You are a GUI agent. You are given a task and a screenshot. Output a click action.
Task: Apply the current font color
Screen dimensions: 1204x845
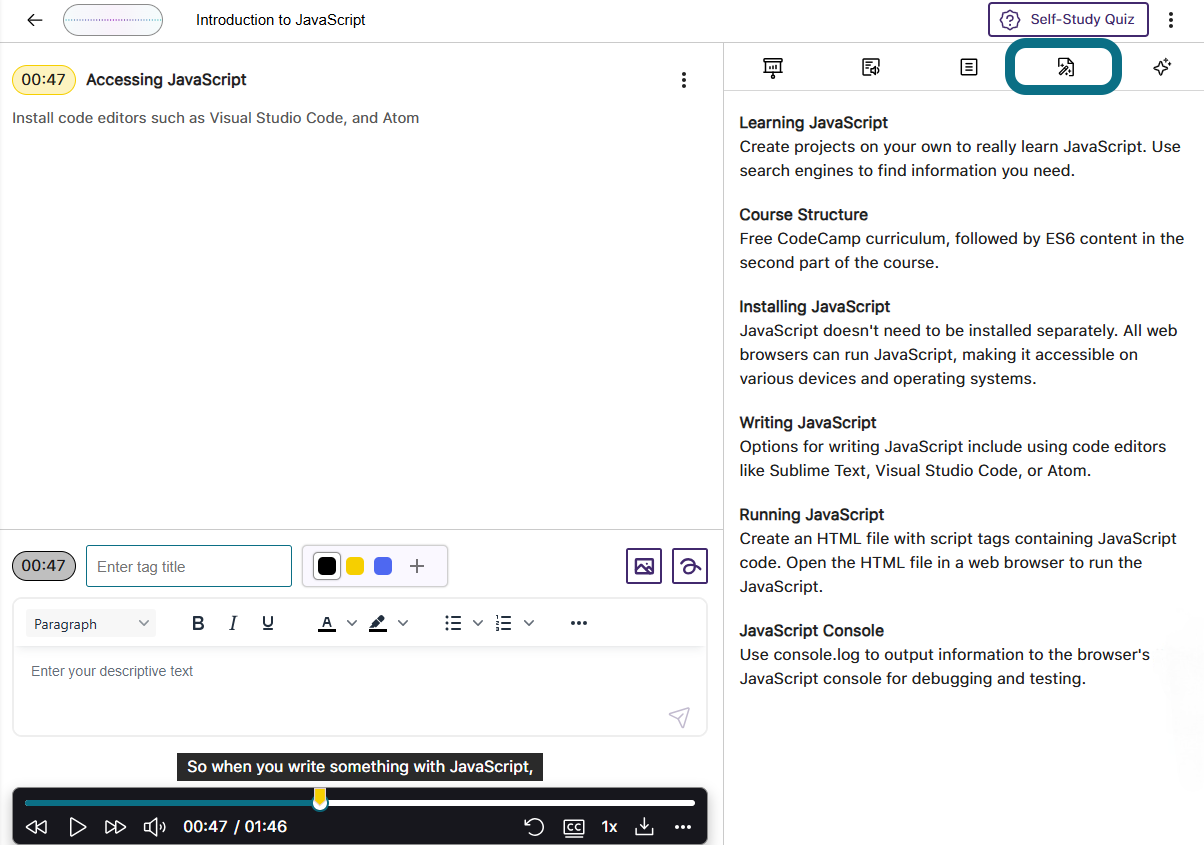(327, 623)
